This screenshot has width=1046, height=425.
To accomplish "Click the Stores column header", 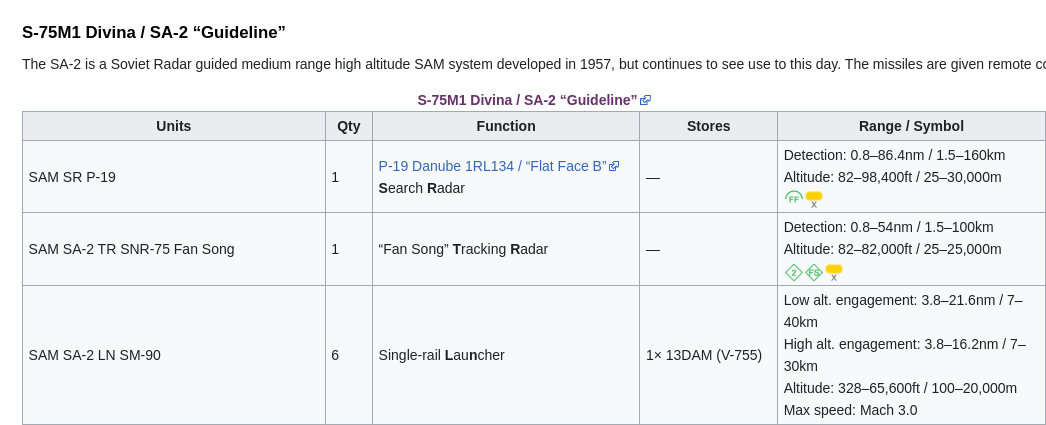I will click(708, 126).
